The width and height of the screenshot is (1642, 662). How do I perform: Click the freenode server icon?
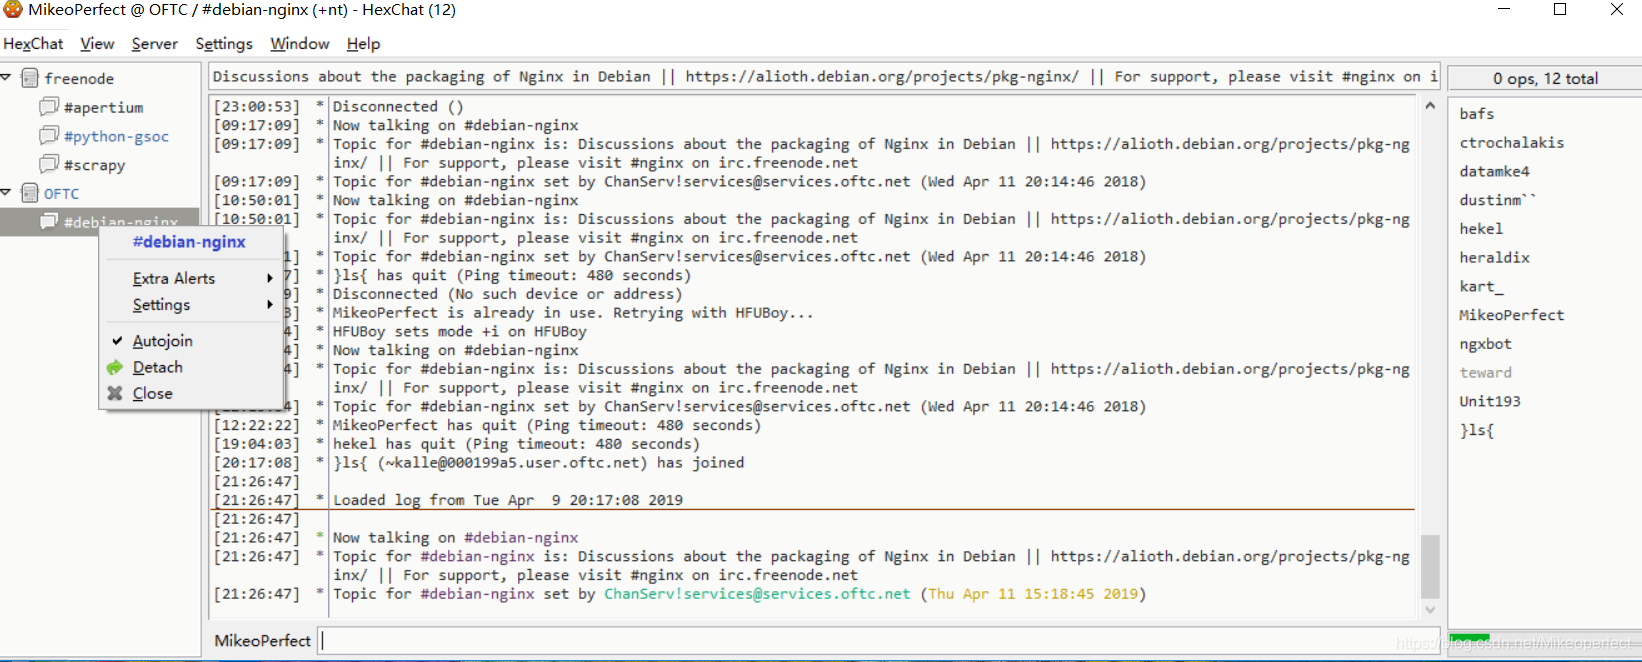[30, 78]
